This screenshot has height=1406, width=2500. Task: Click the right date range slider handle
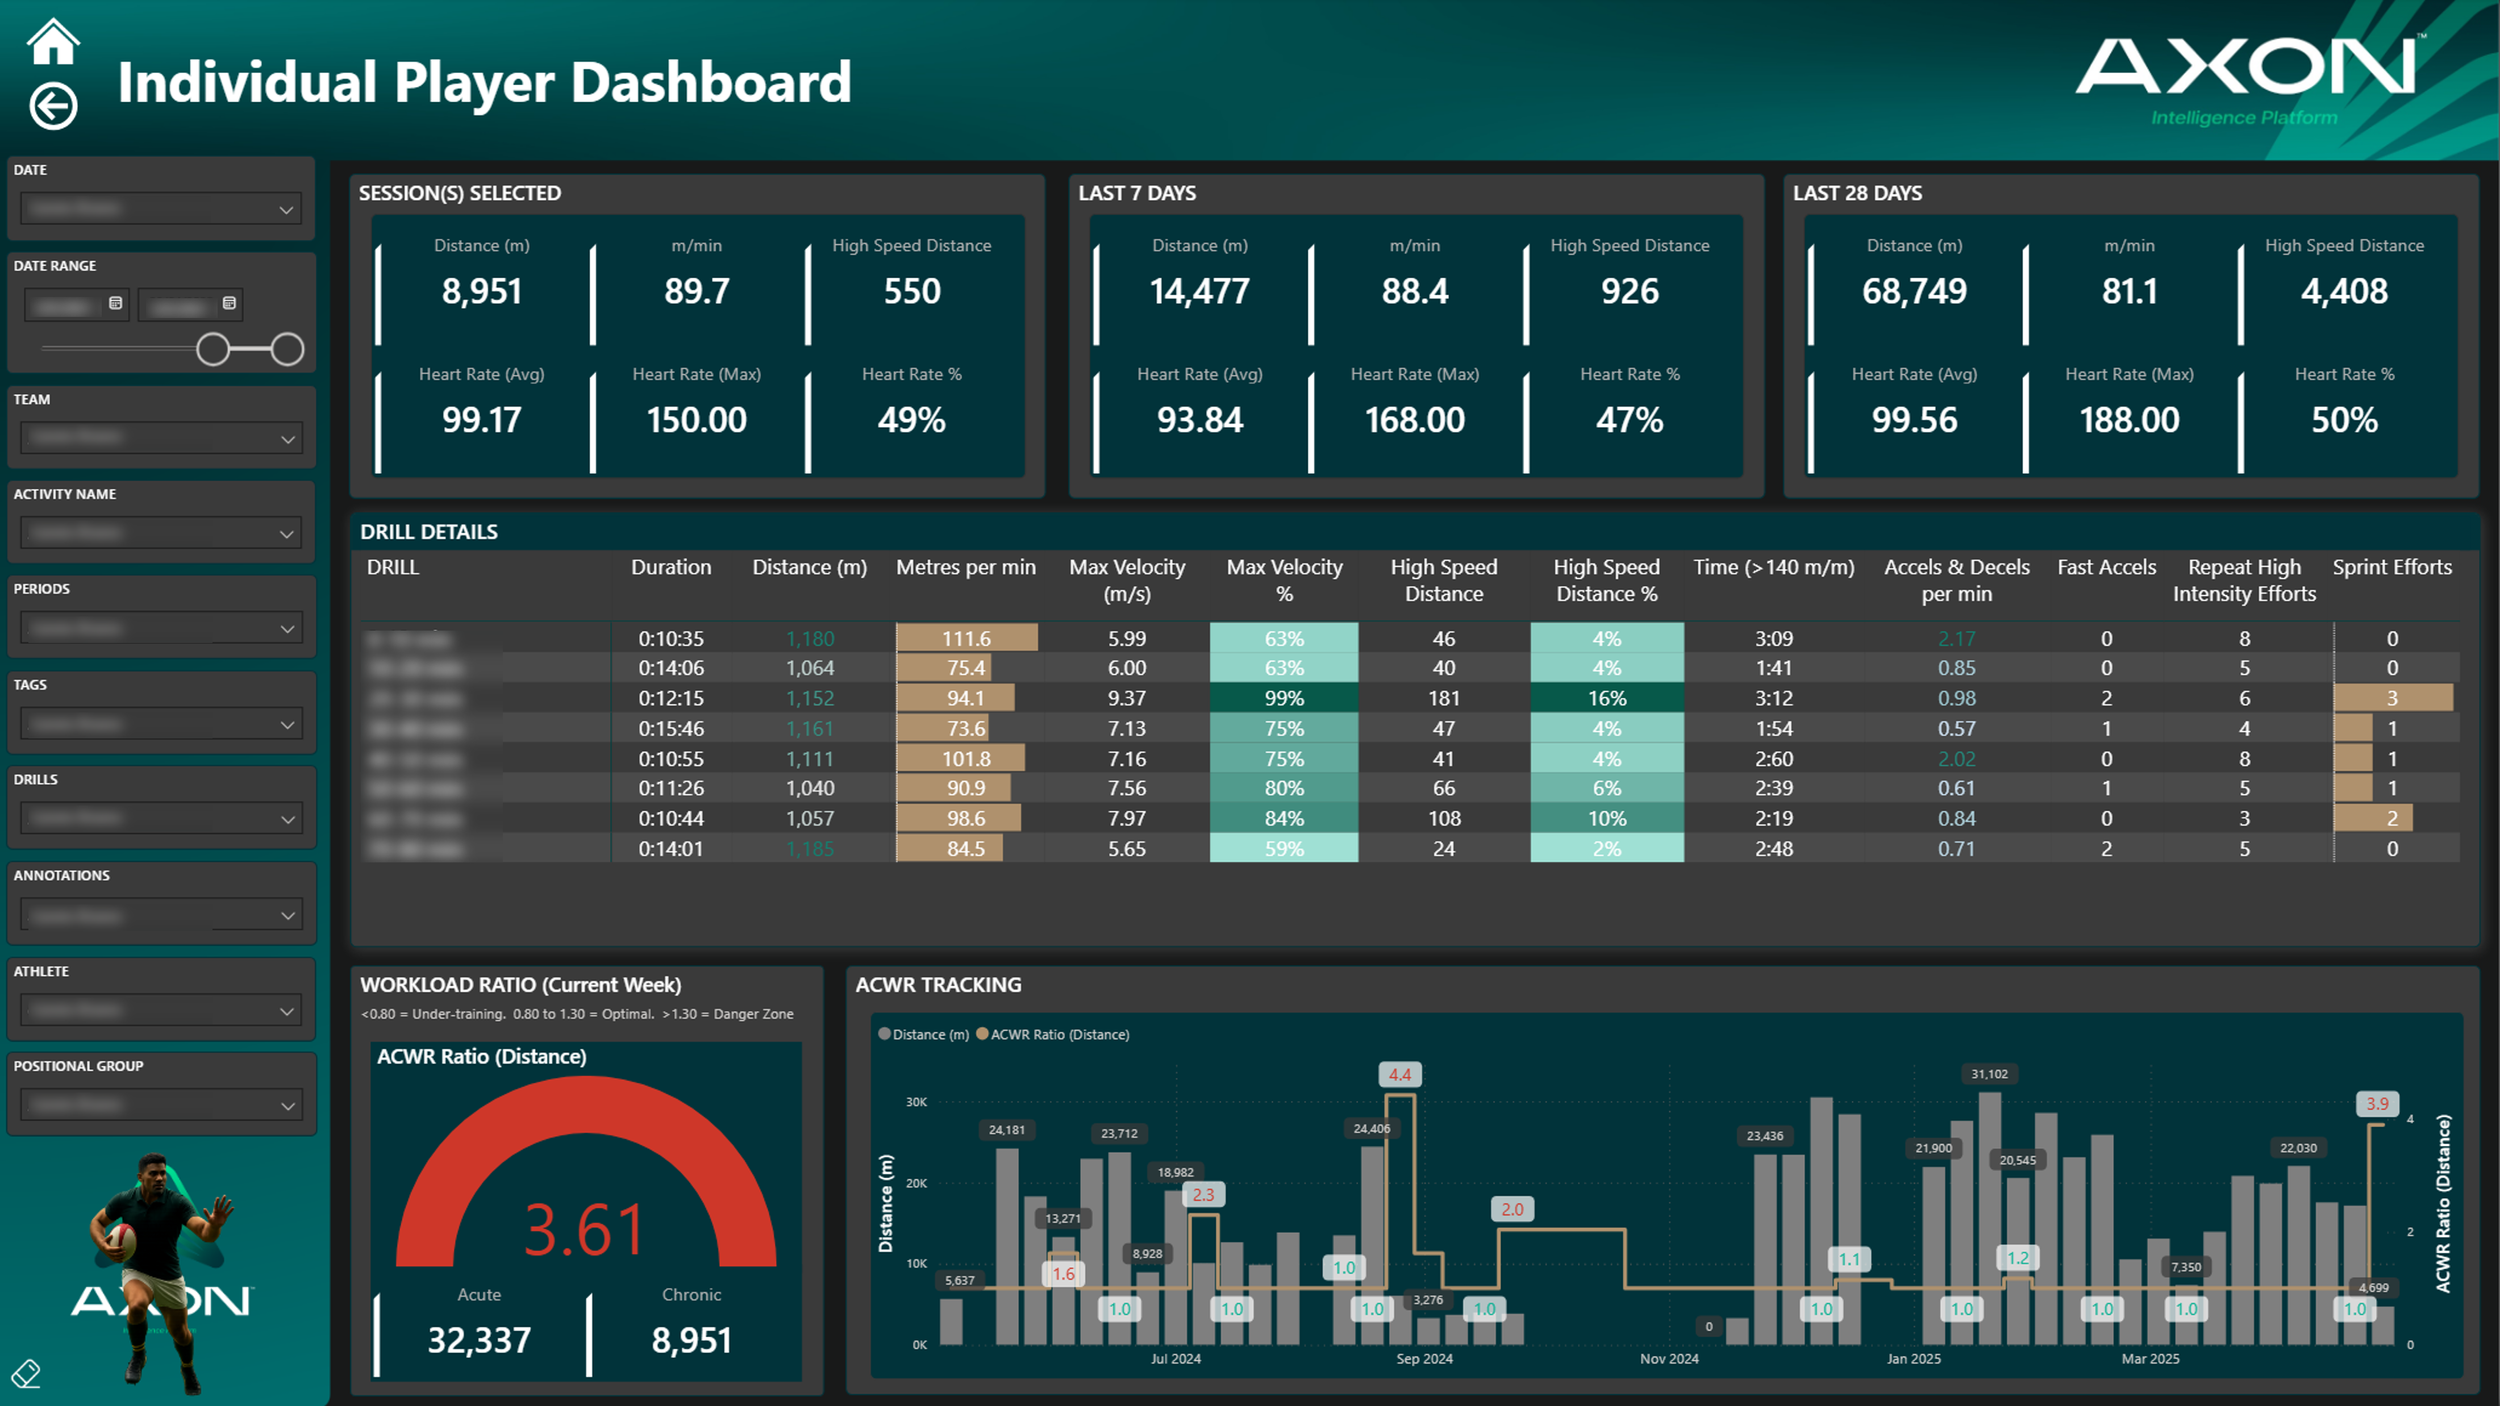point(287,349)
